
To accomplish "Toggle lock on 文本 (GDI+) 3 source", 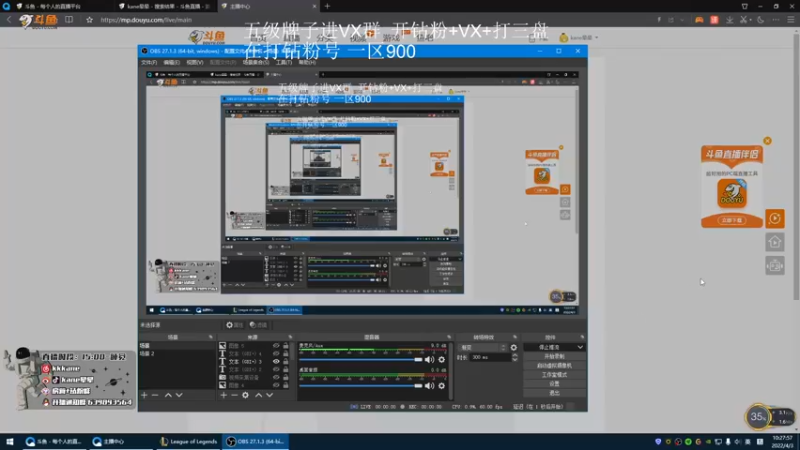I will pos(286,362).
